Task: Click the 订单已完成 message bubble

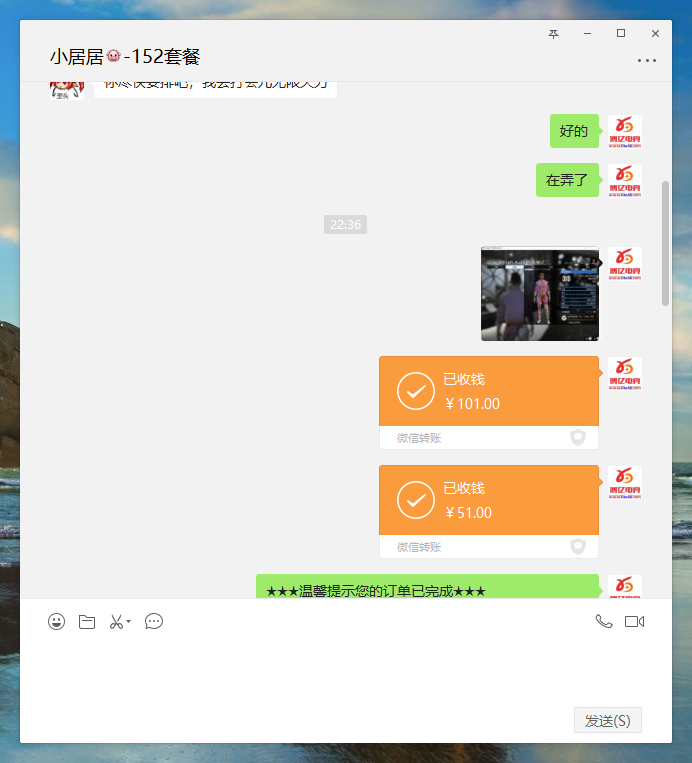Action: point(427,587)
